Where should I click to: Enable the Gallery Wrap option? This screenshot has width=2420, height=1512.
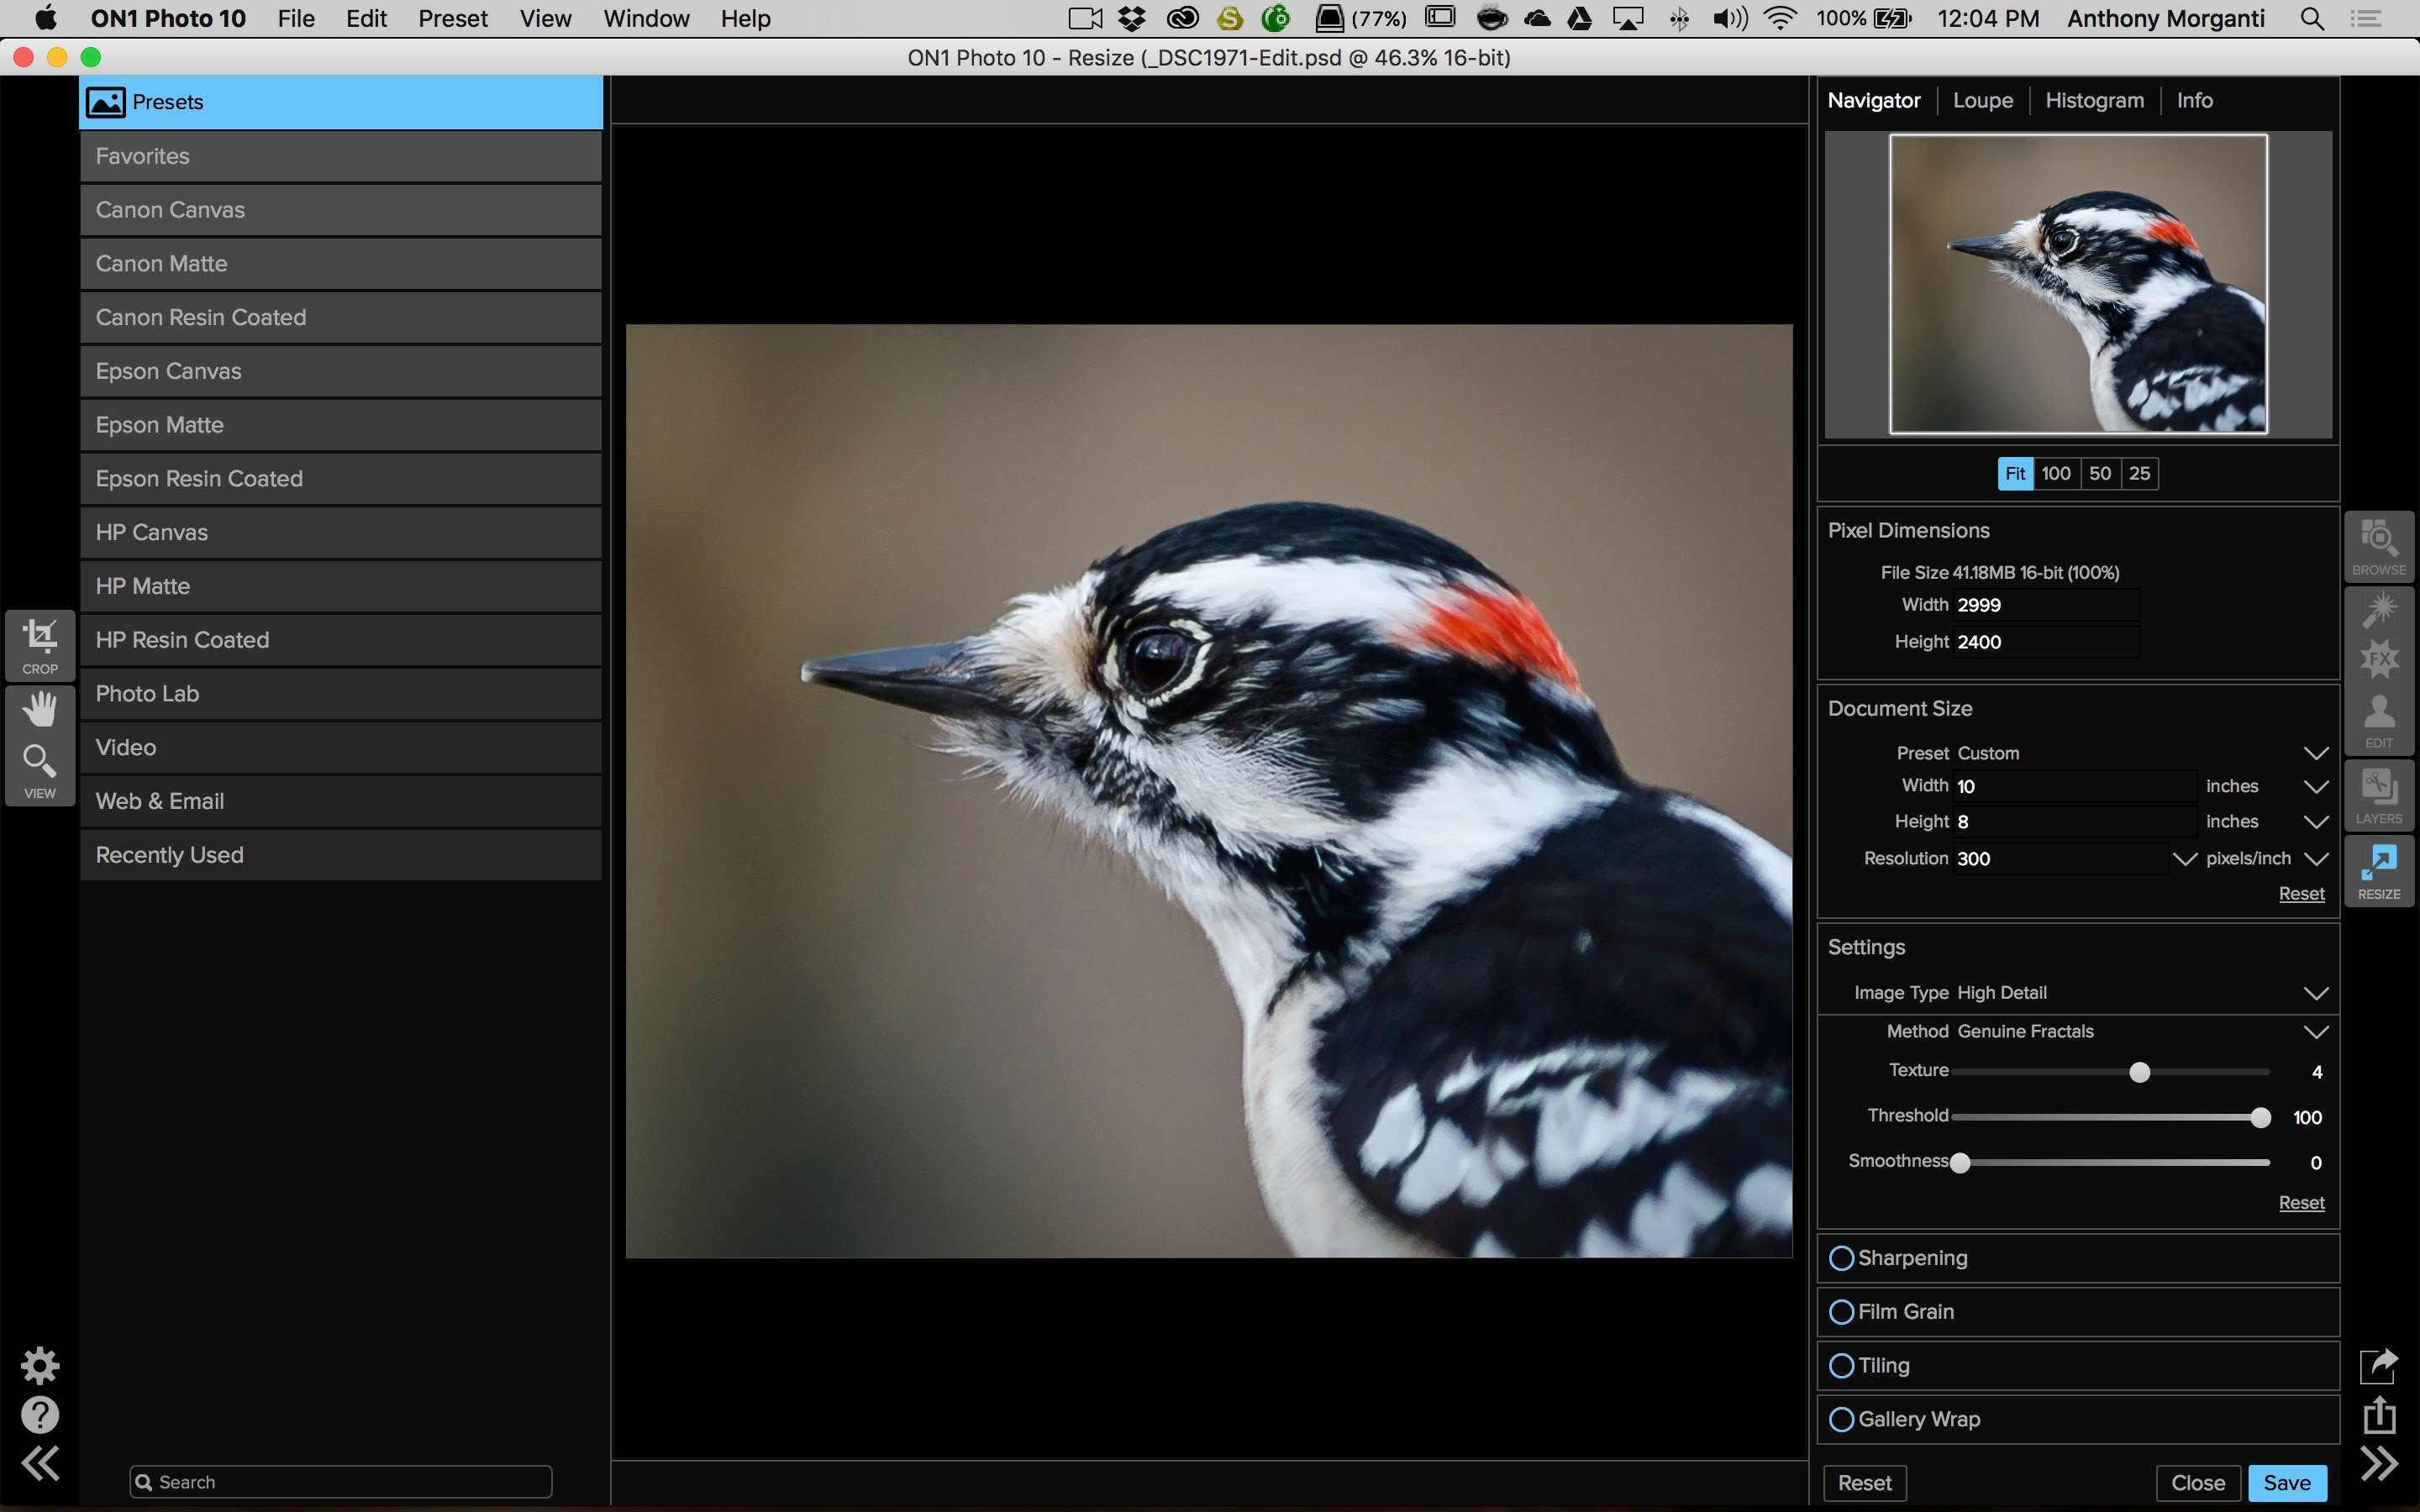[1841, 1419]
